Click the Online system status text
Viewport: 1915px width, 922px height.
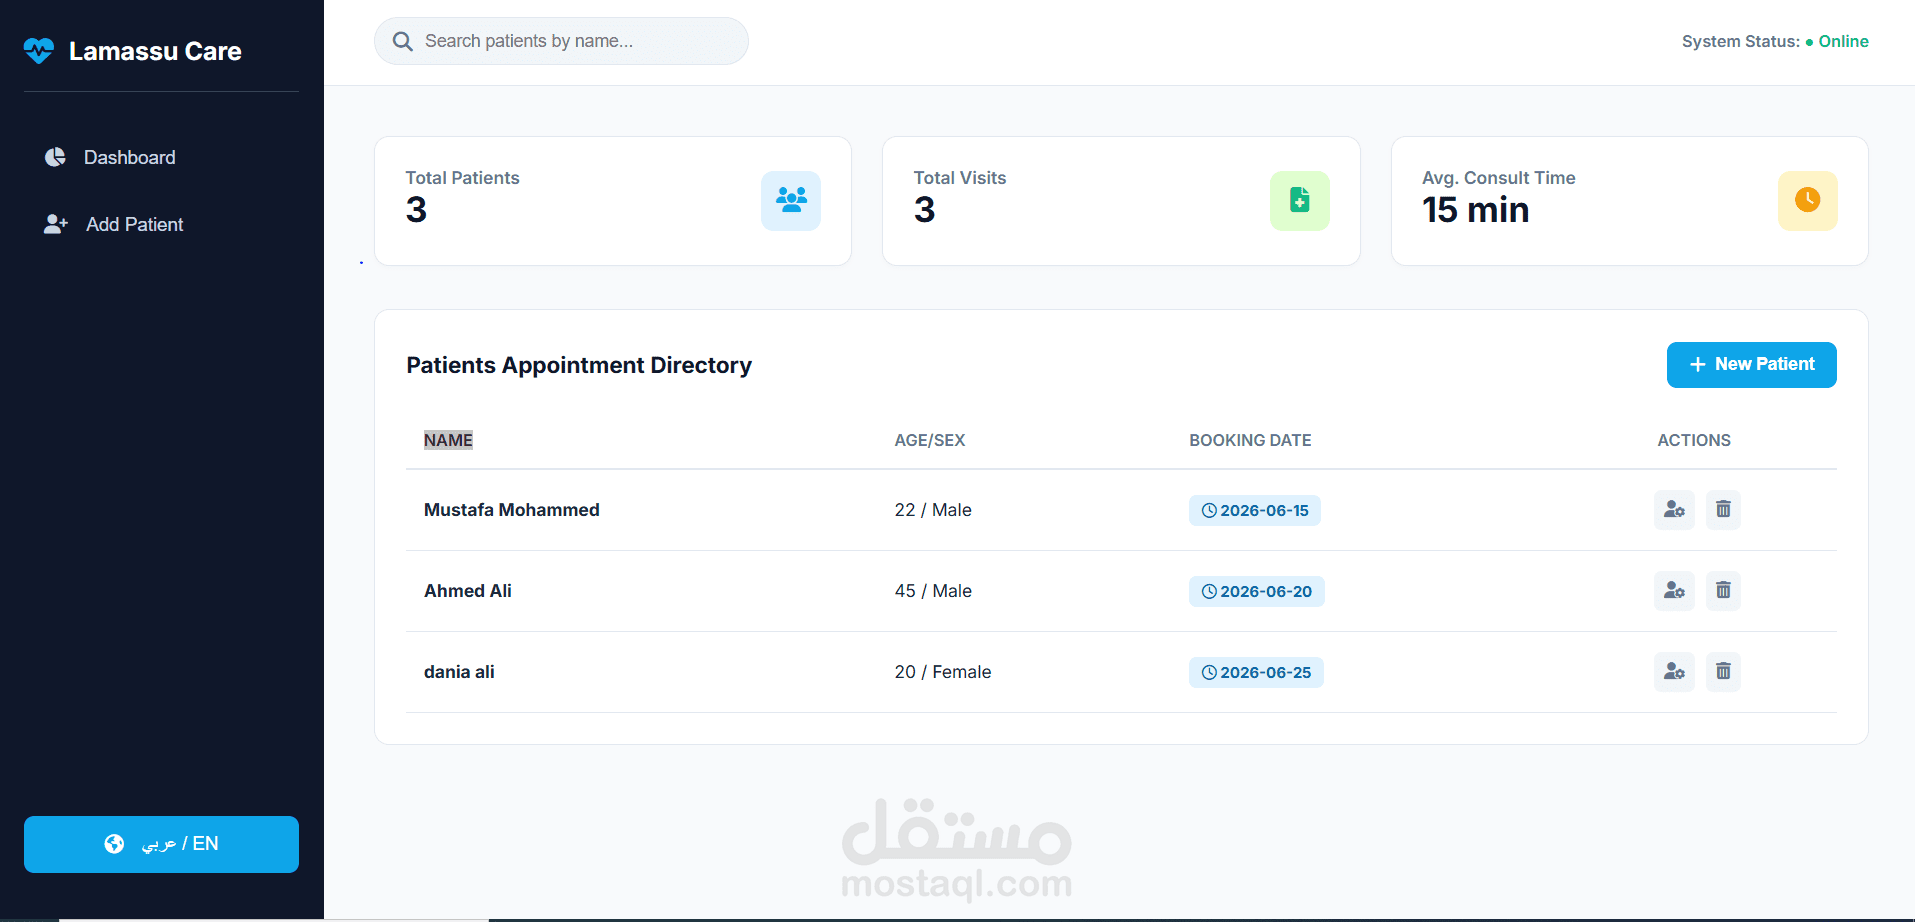click(1843, 41)
